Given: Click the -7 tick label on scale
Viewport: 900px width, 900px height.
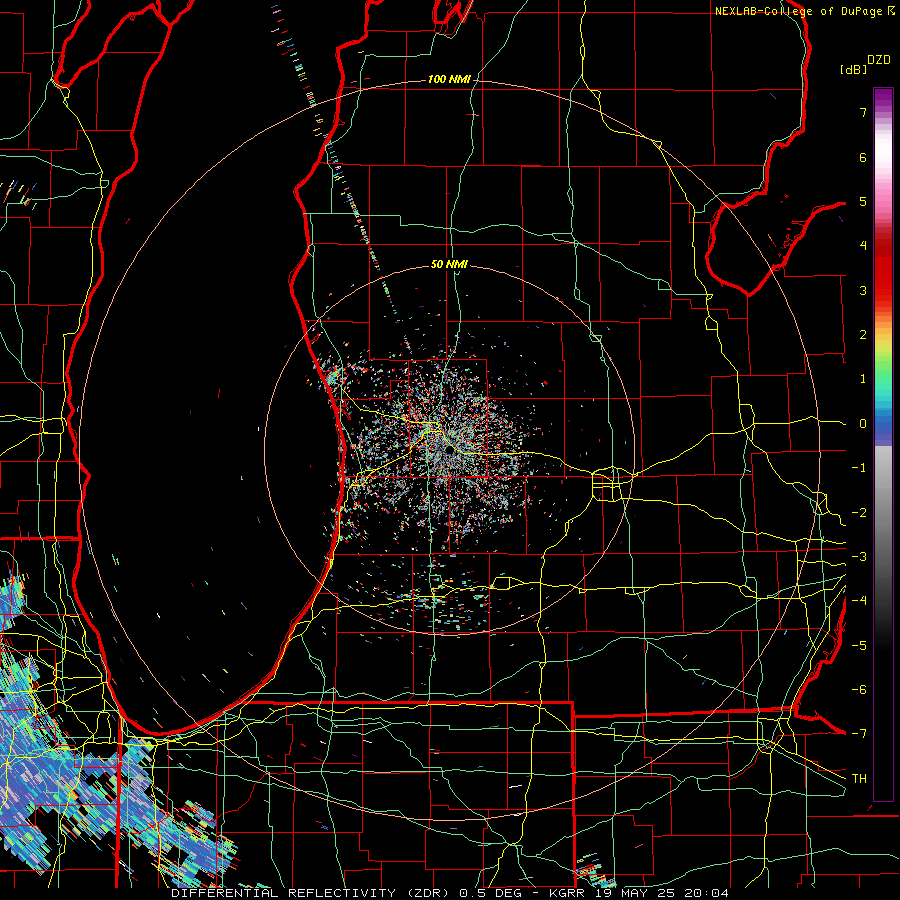Looking at the screenshot, I should [859, 734].
